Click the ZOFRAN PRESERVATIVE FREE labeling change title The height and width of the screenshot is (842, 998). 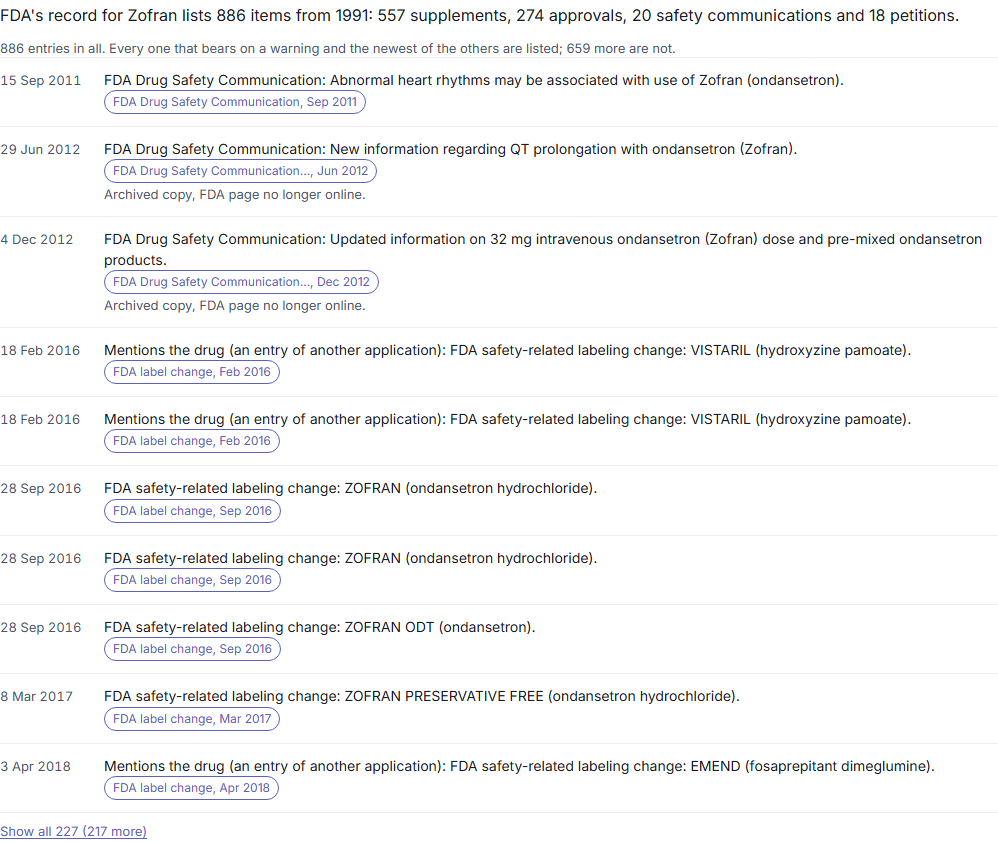[422, 696]
